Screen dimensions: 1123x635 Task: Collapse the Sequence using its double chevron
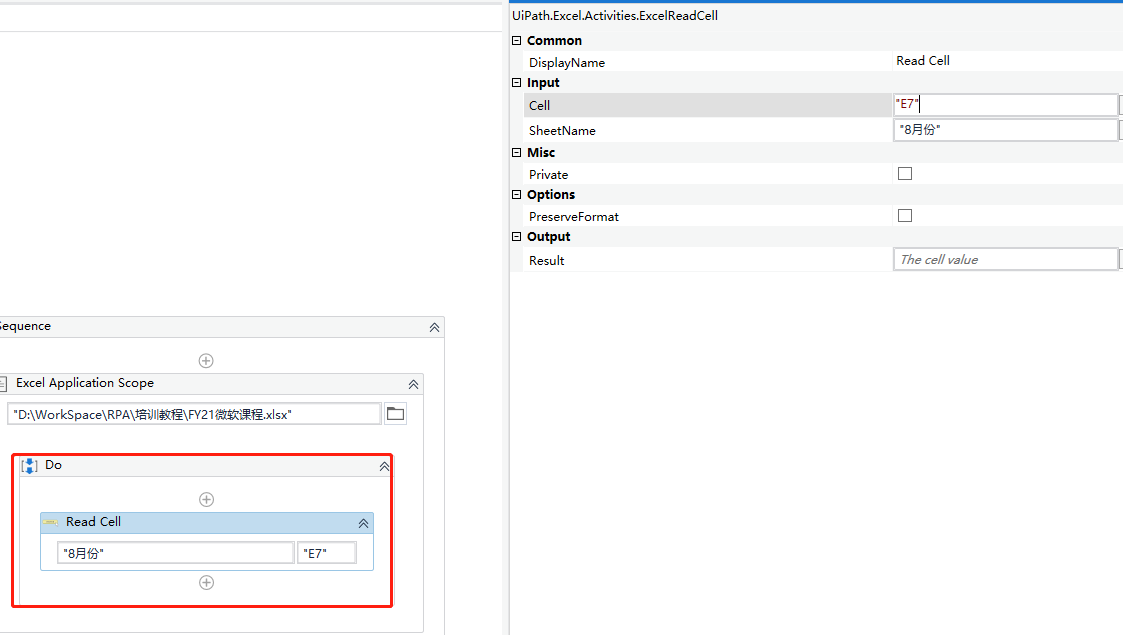(x=434, y=326)
